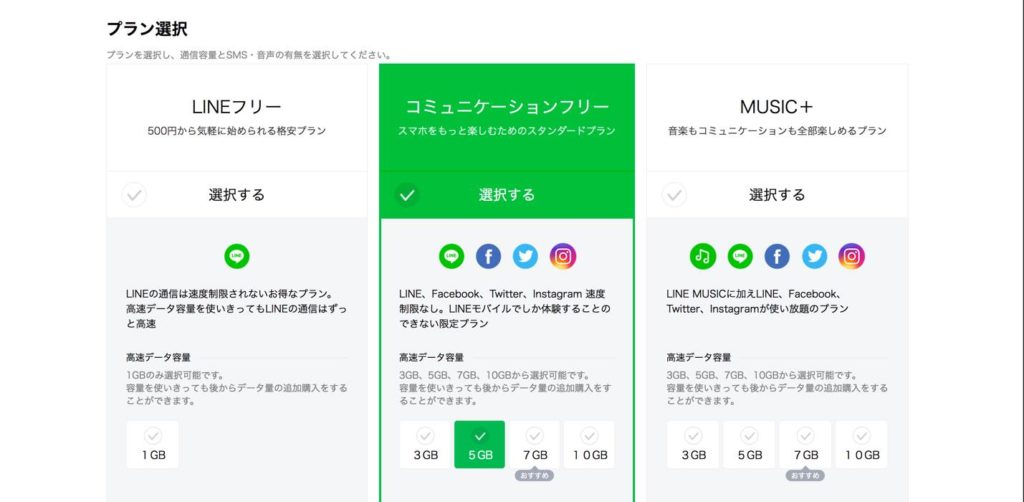Choose 5GB in コミュニケーションフリー plan
Screen dimensions: 1024x502
480,445
